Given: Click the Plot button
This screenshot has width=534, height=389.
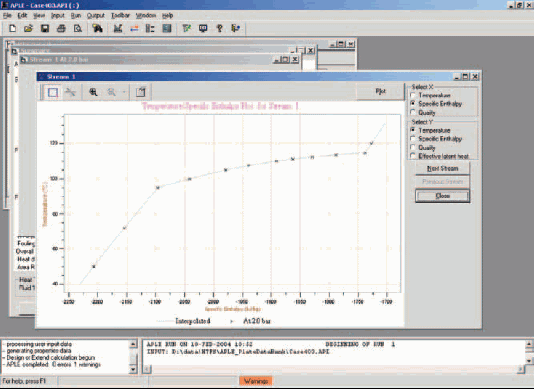Looking at the screenshot, I should point(380,91).
